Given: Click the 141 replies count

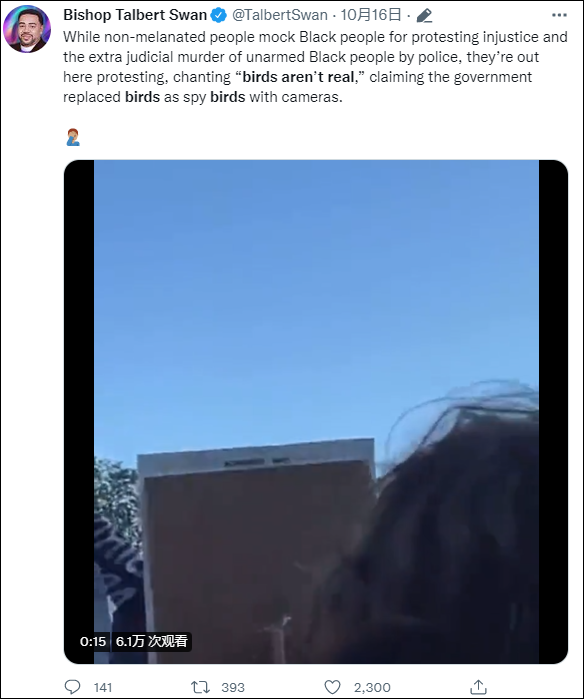Looking at the screenshot, I should 103,687.
